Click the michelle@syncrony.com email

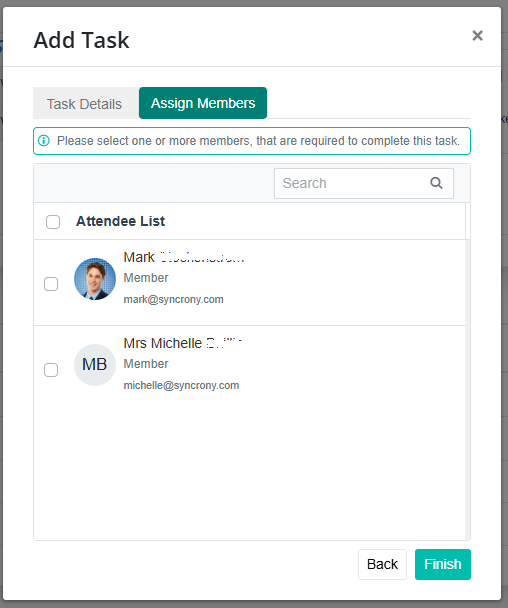click(181, 385)
